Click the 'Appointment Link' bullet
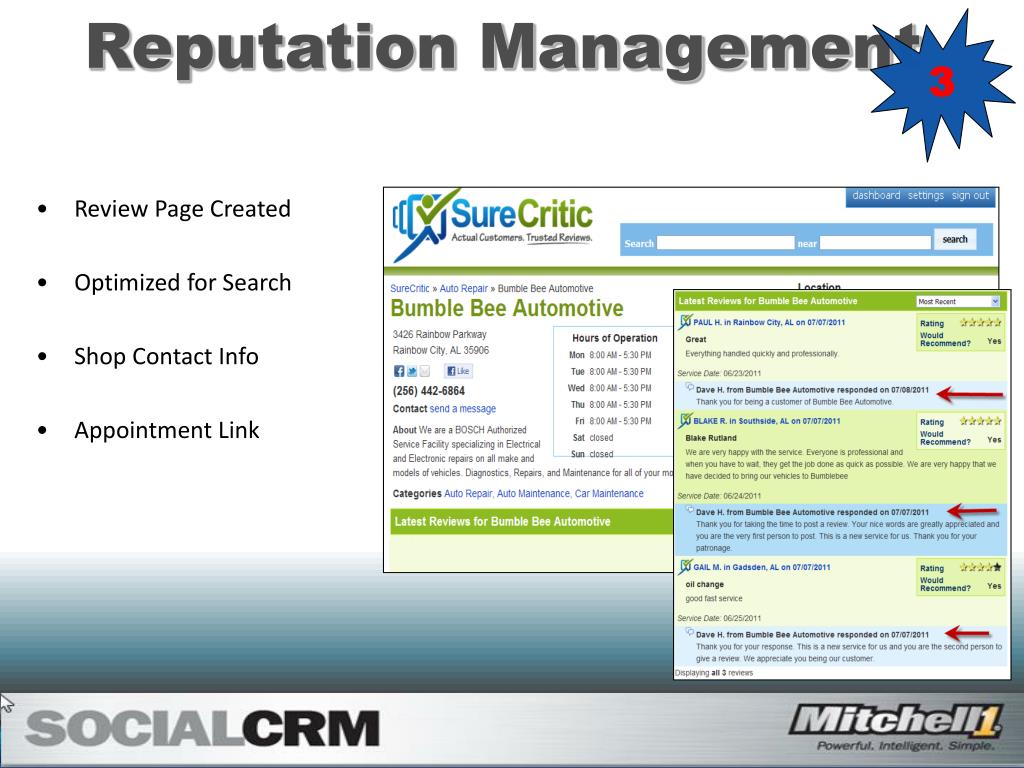The width and height of the screenshot is (1024, 768). pyautogui.click(x=167, y=430)
